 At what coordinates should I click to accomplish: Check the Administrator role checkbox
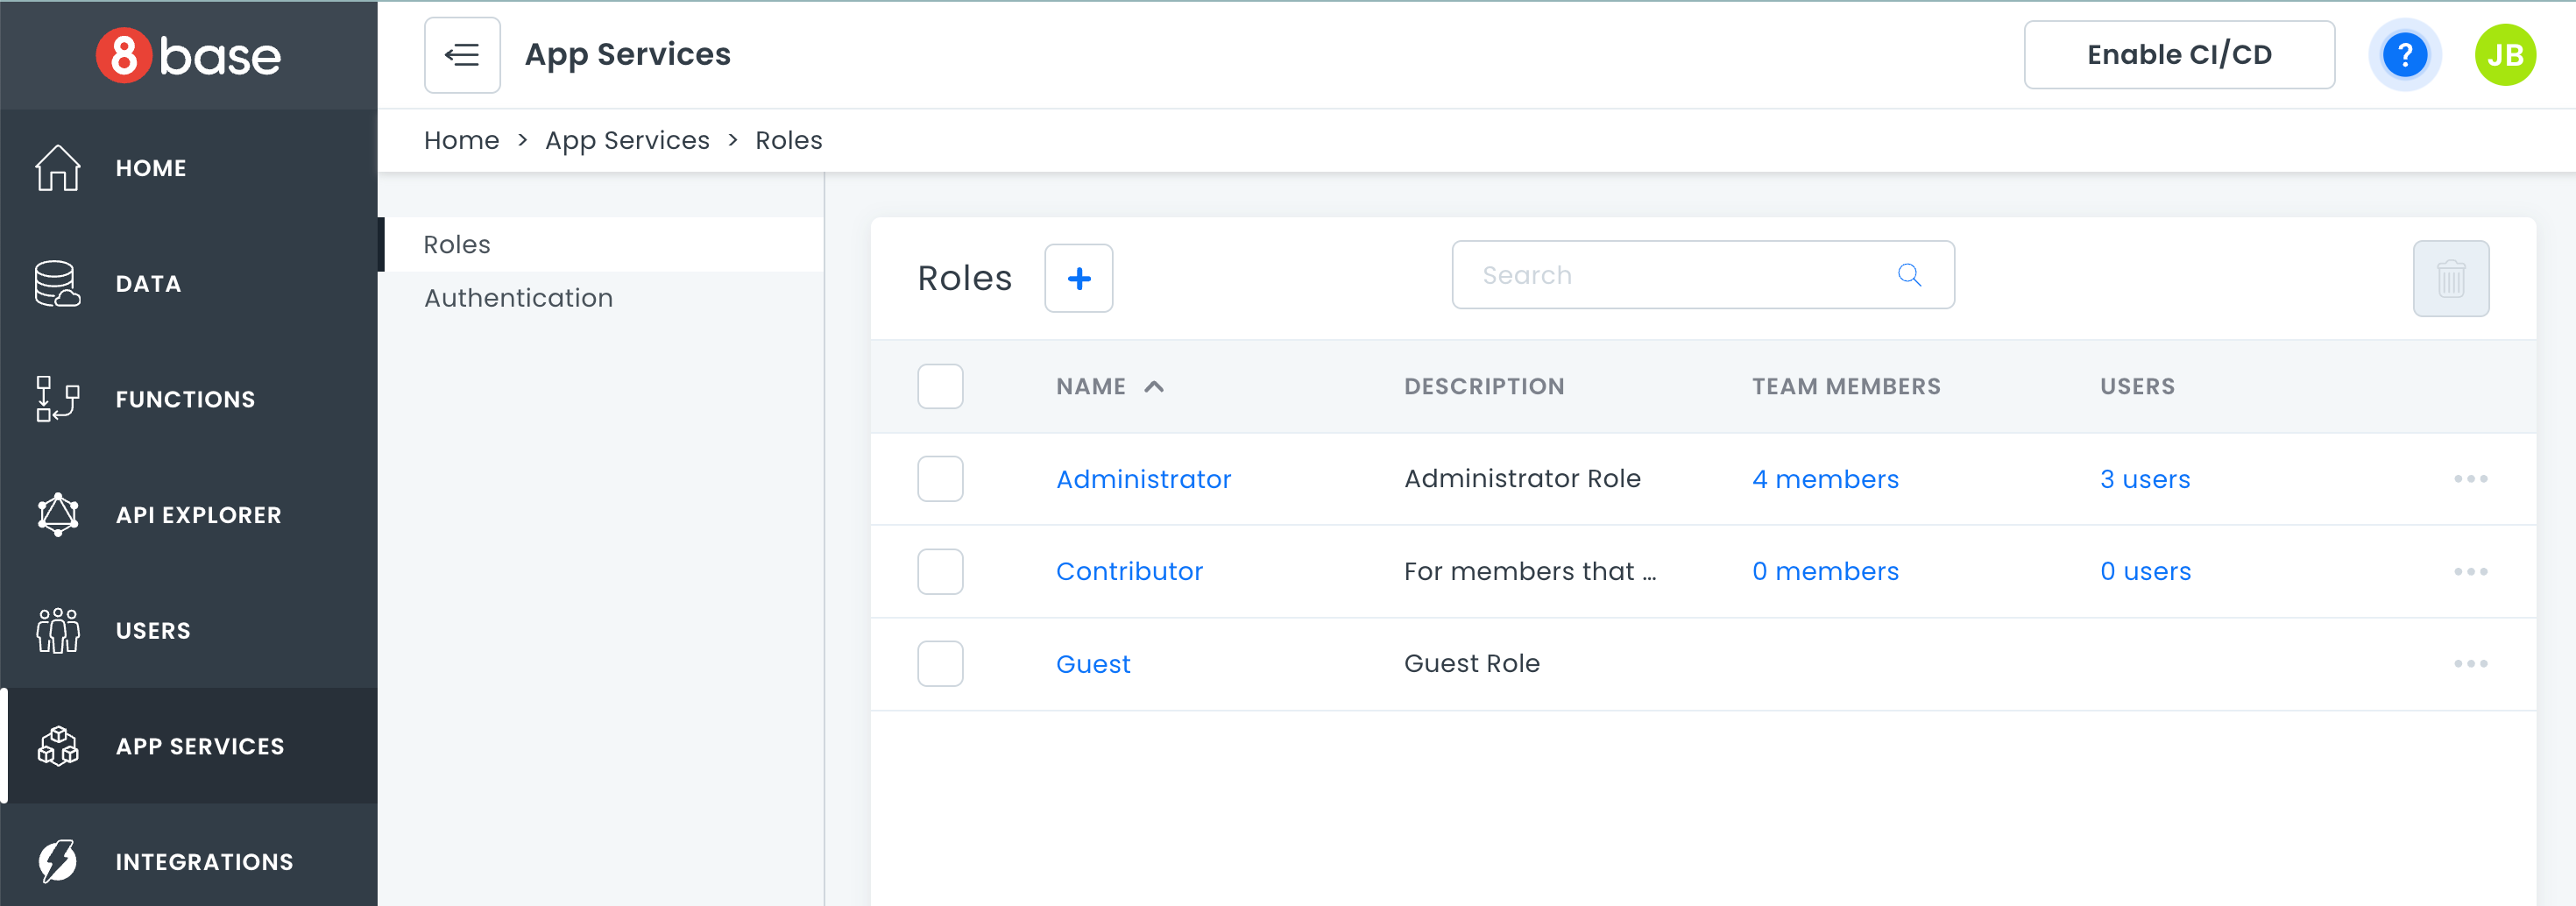point(940,479)
